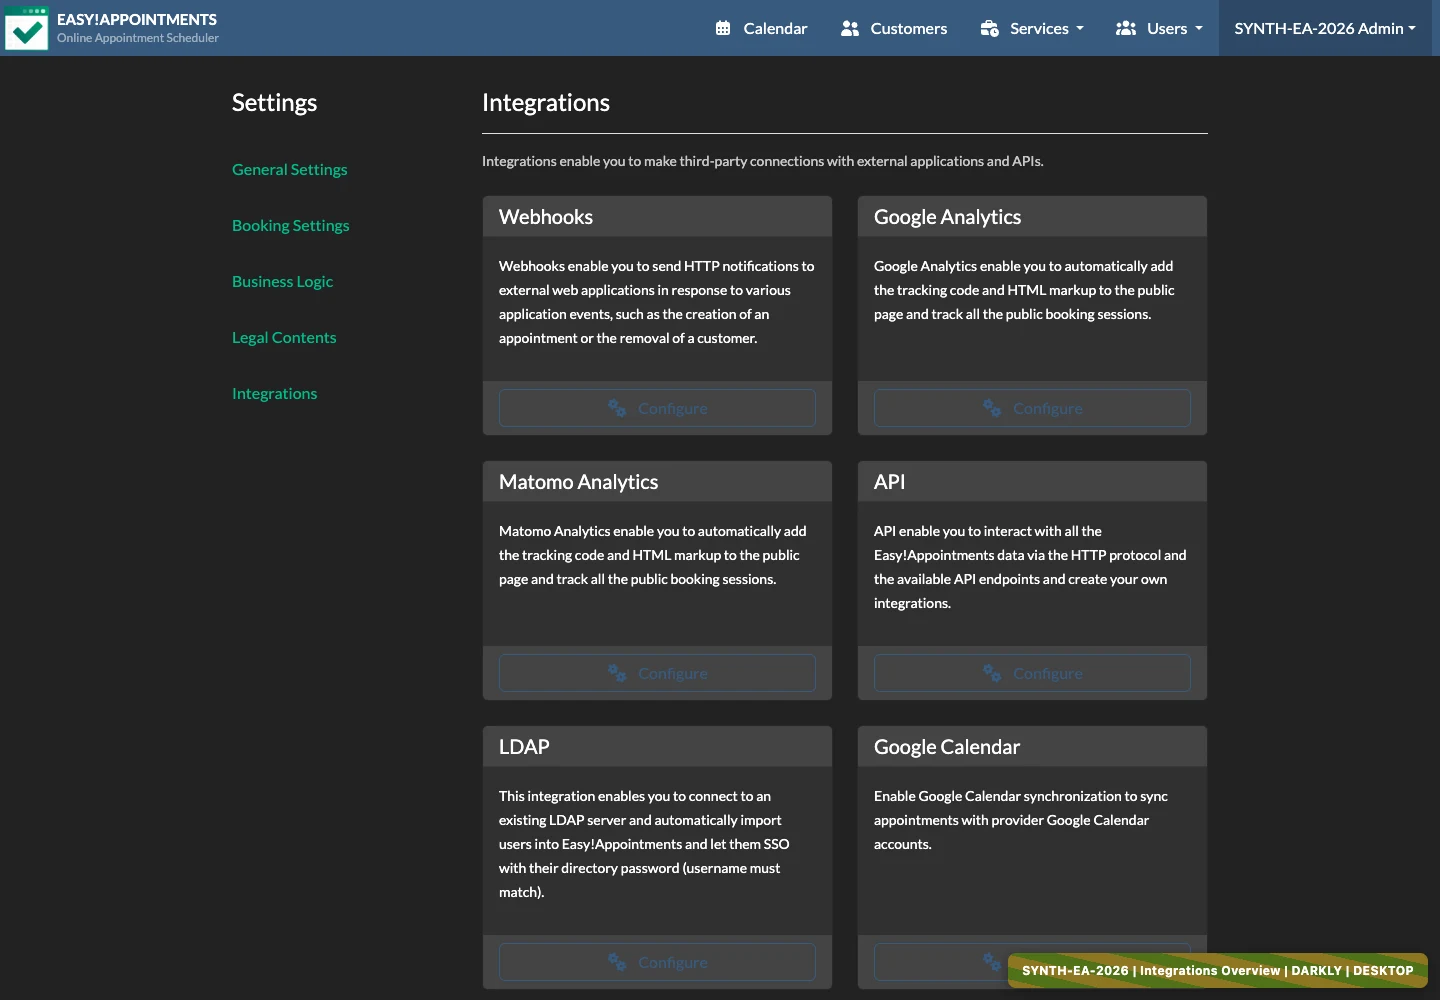The height and width of the screenshot is (1000, 1440).
Task: Click the Webhooks card title
Action: click(x=546, y=217)
